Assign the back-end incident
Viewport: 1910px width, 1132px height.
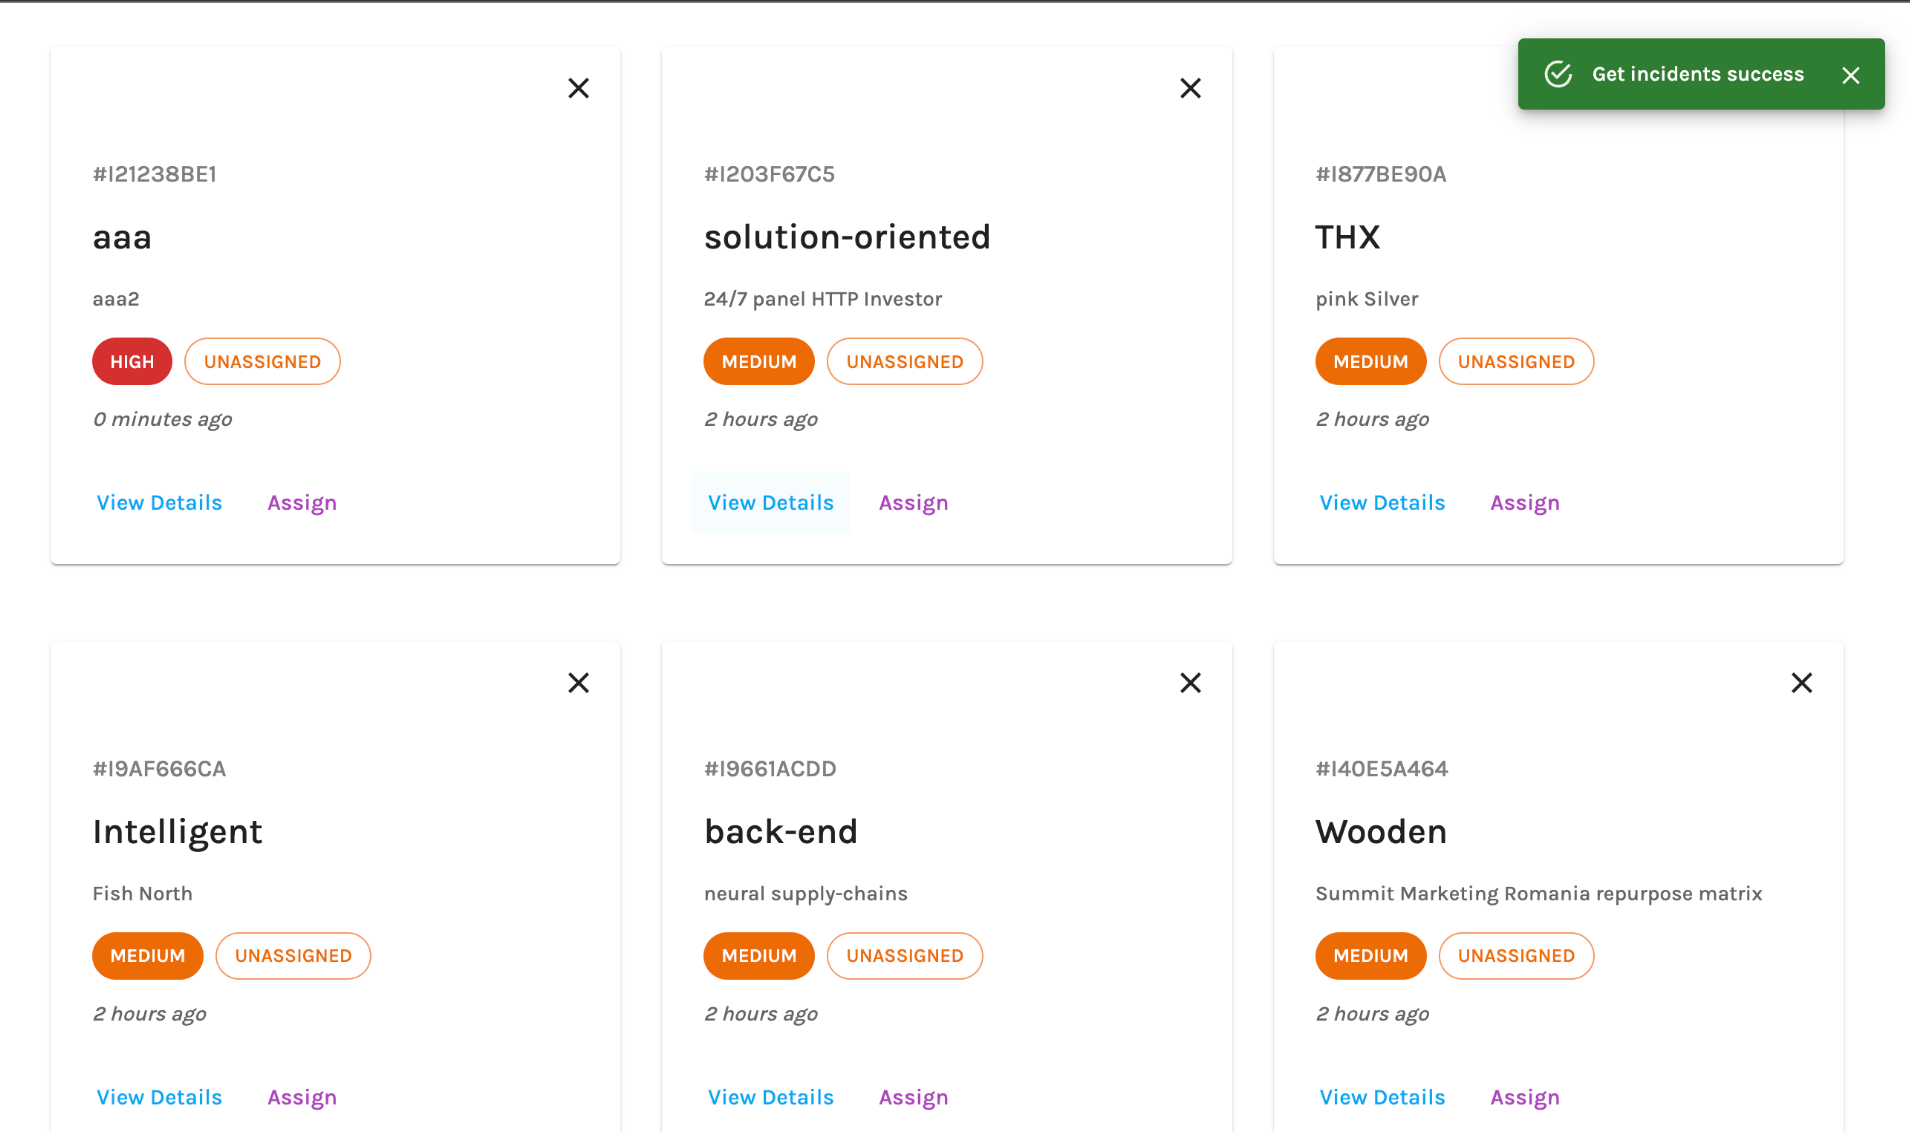(x=913, y=1097)
